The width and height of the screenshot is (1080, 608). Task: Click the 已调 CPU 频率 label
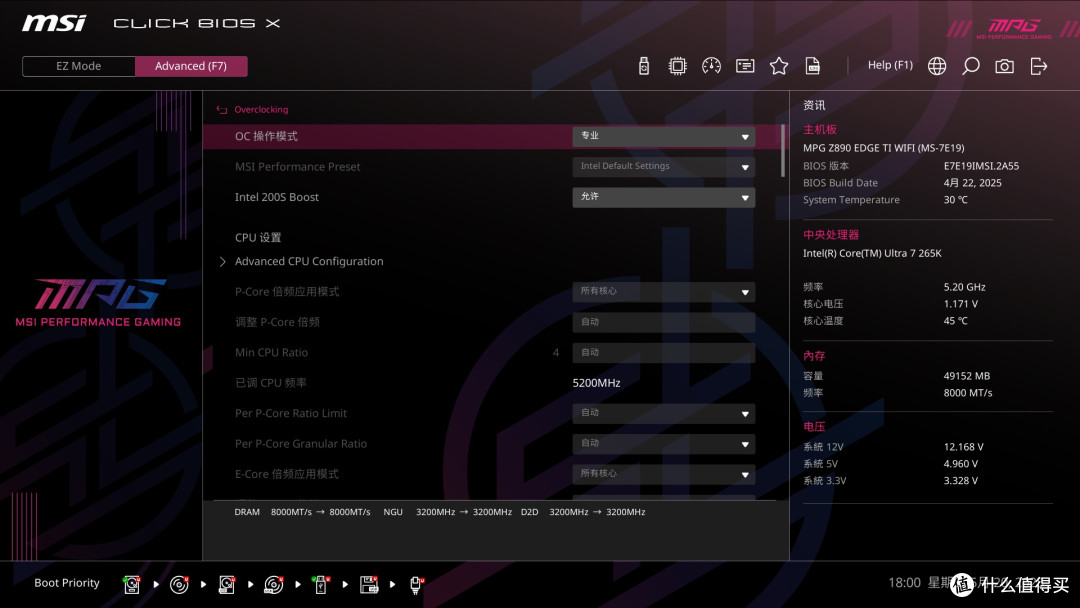(x=271, y=383)
